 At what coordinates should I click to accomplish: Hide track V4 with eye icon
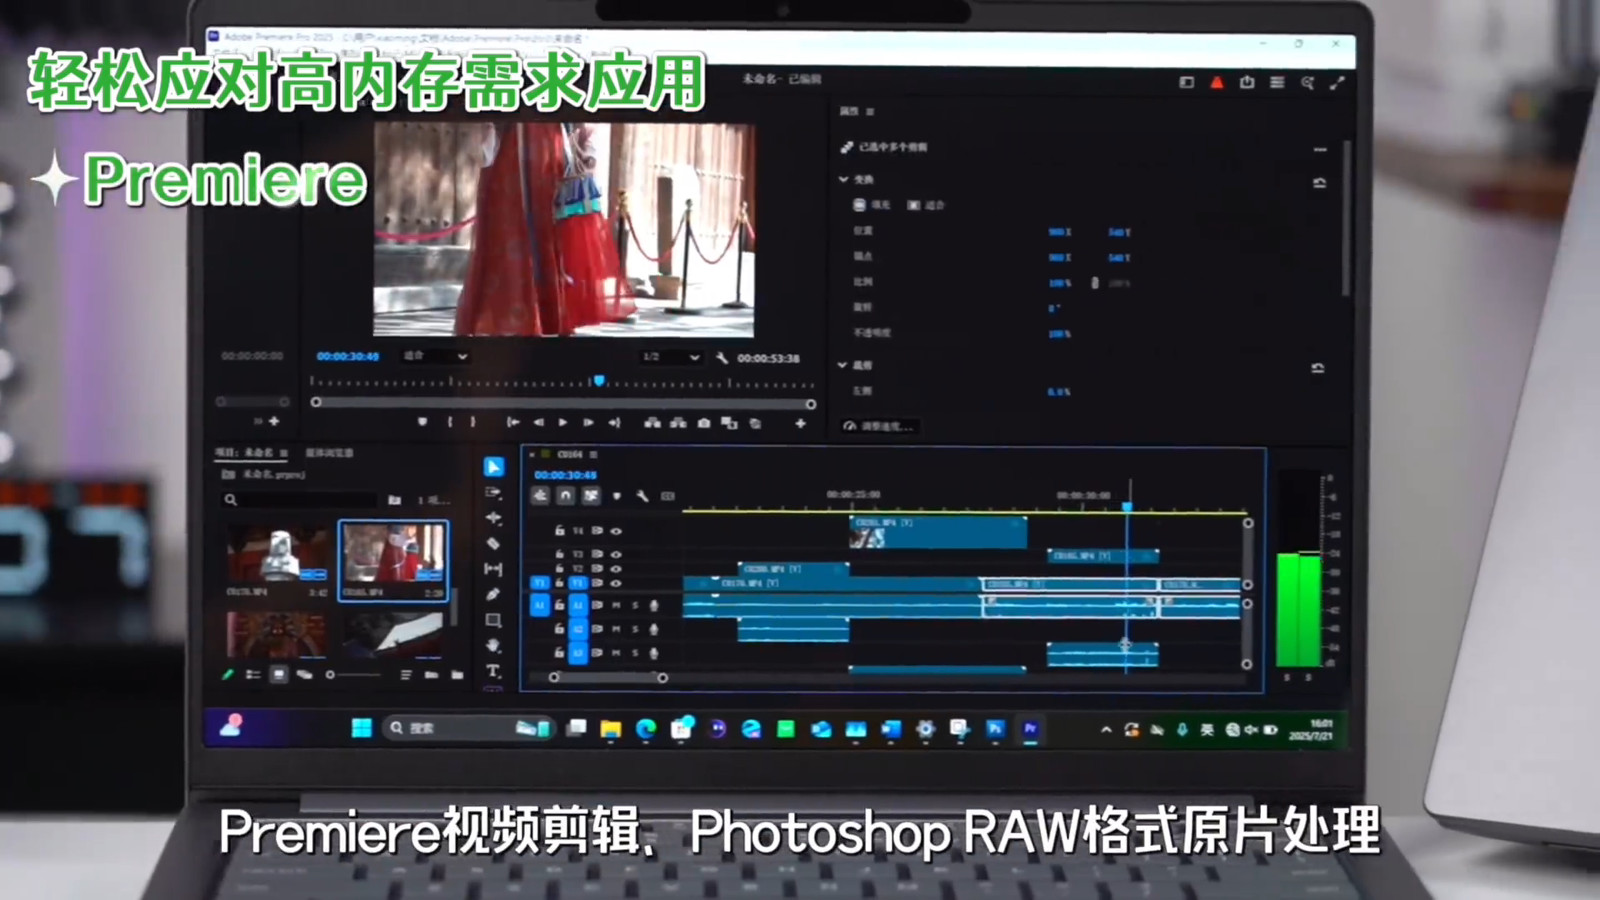(616, 531)
